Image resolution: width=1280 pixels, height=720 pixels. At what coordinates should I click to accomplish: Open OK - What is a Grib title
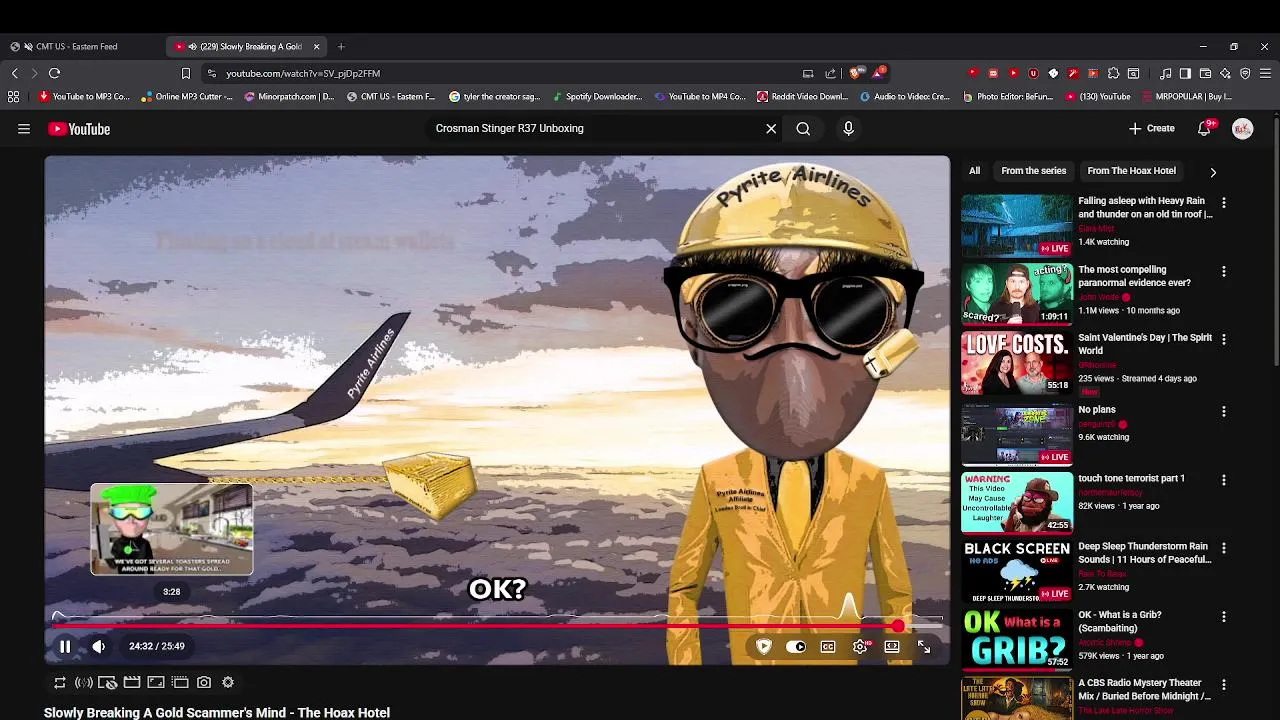click(x=1120, y=621)
